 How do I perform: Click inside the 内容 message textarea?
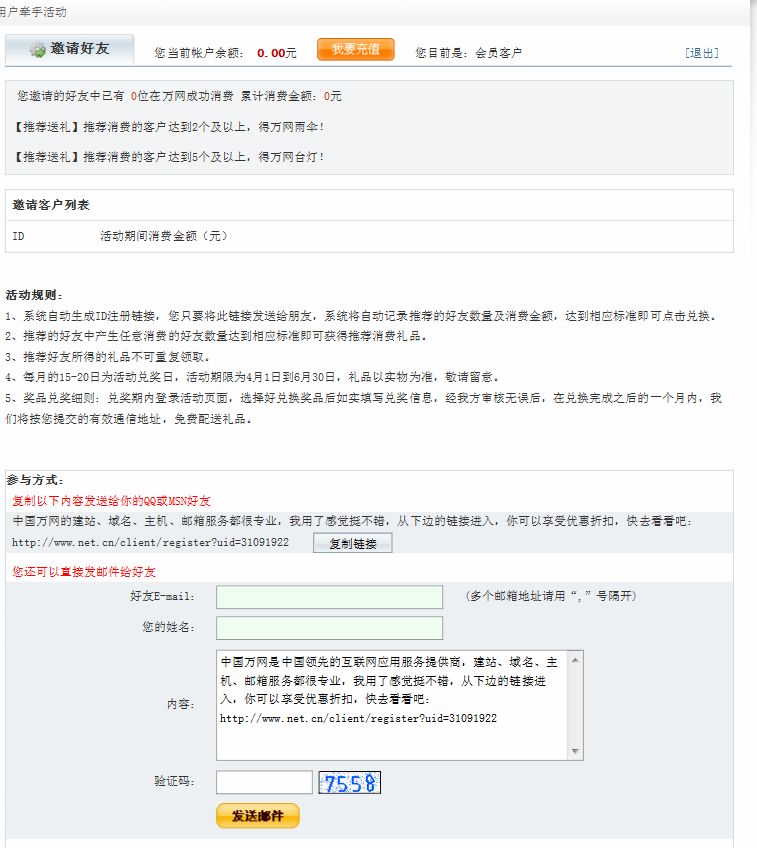(392, 704)
